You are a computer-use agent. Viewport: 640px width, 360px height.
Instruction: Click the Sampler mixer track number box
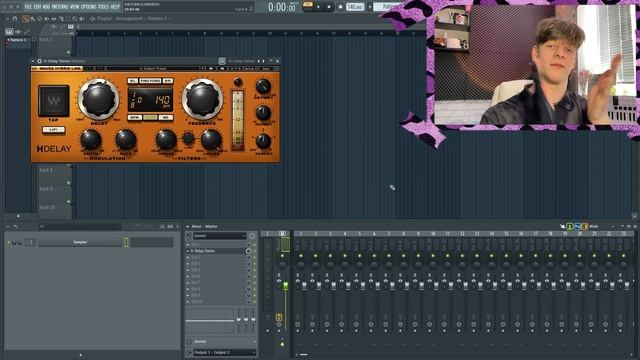(x=30, y=242)
